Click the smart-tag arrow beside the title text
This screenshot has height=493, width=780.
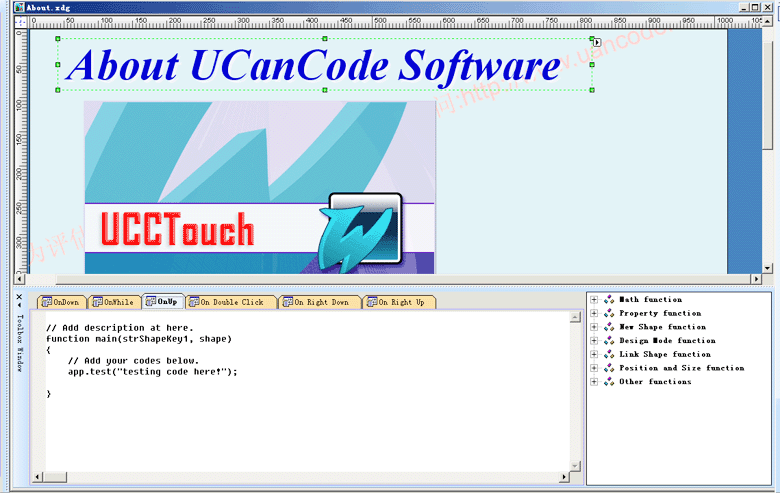point(596,43)
